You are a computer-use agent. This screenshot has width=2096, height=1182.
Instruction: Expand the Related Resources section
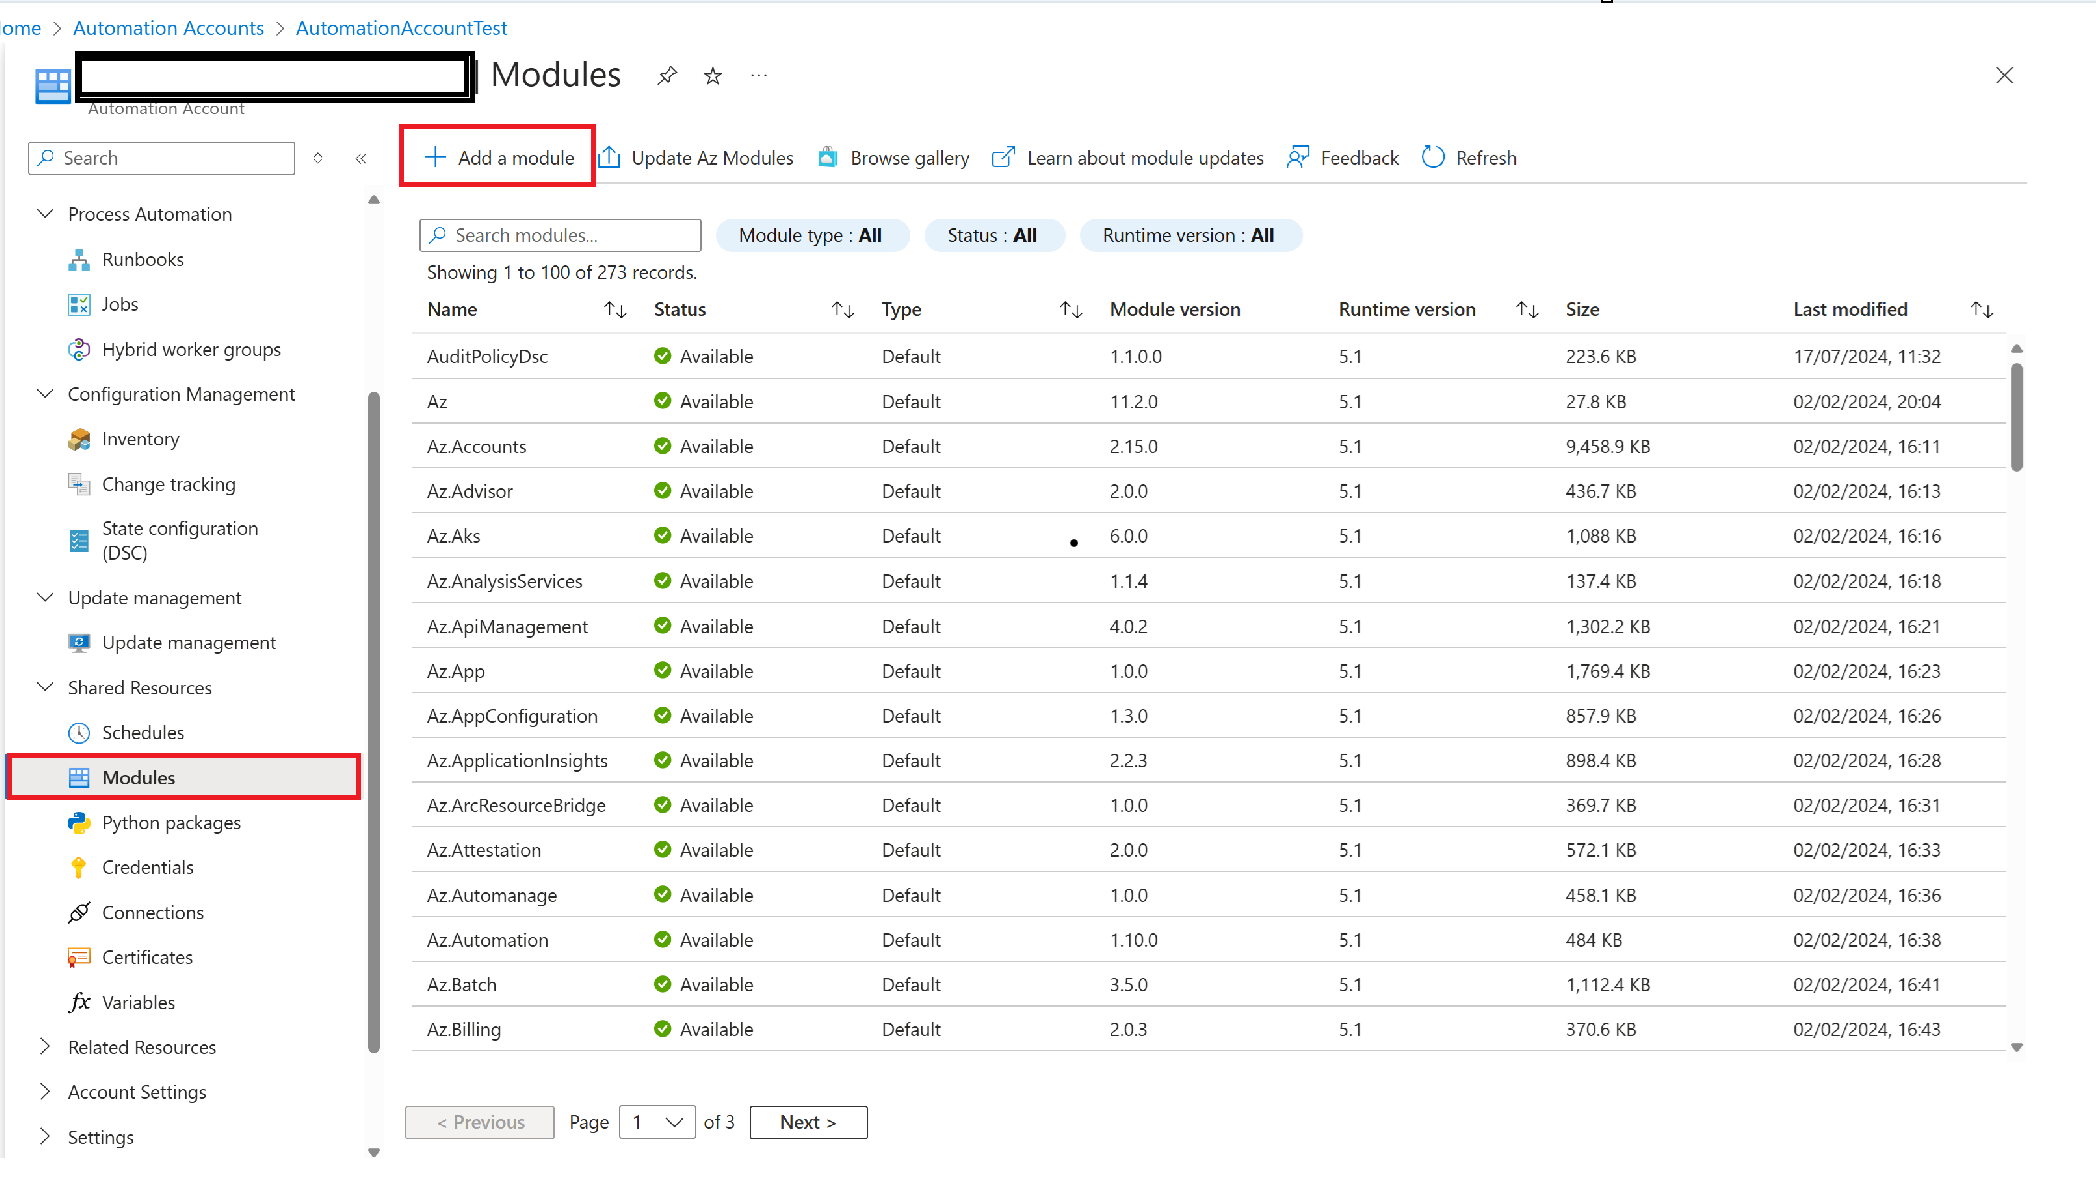point(44,1047)
